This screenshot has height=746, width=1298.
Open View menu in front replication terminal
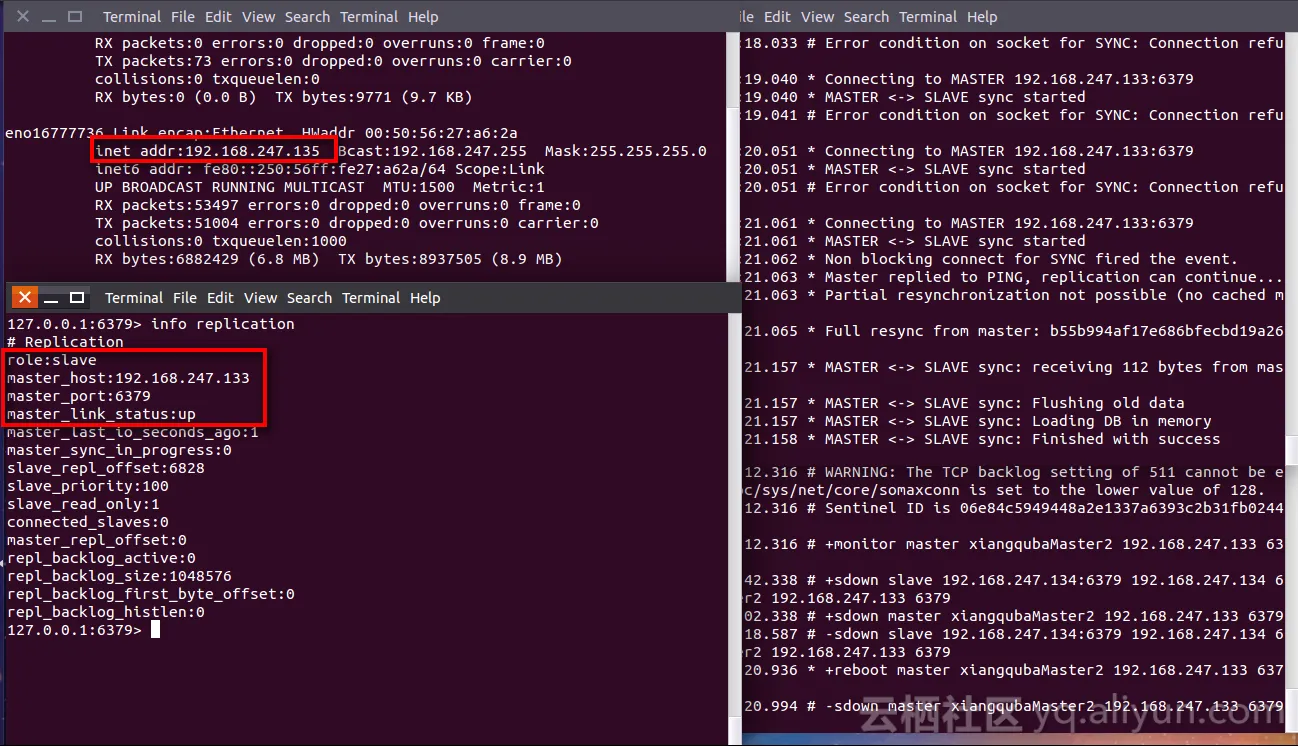[261, 298]
